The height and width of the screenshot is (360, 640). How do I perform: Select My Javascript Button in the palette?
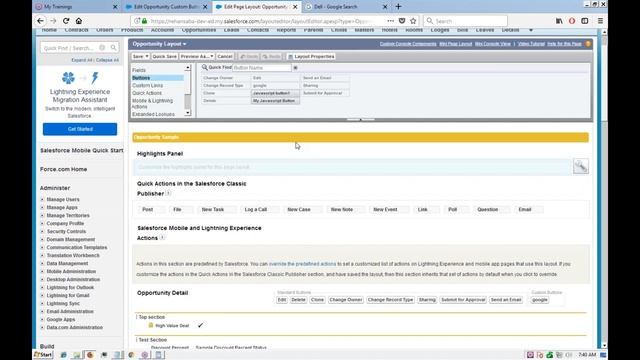point(275,101)
